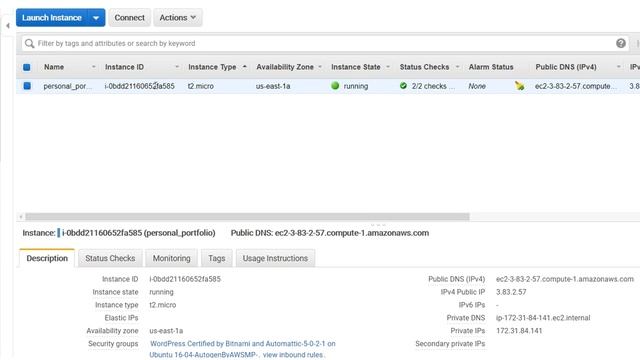Click the green status checks checkmark icon
Image resolution: width=640 pixels, height=360 pixels.
[x=403, y=86]
